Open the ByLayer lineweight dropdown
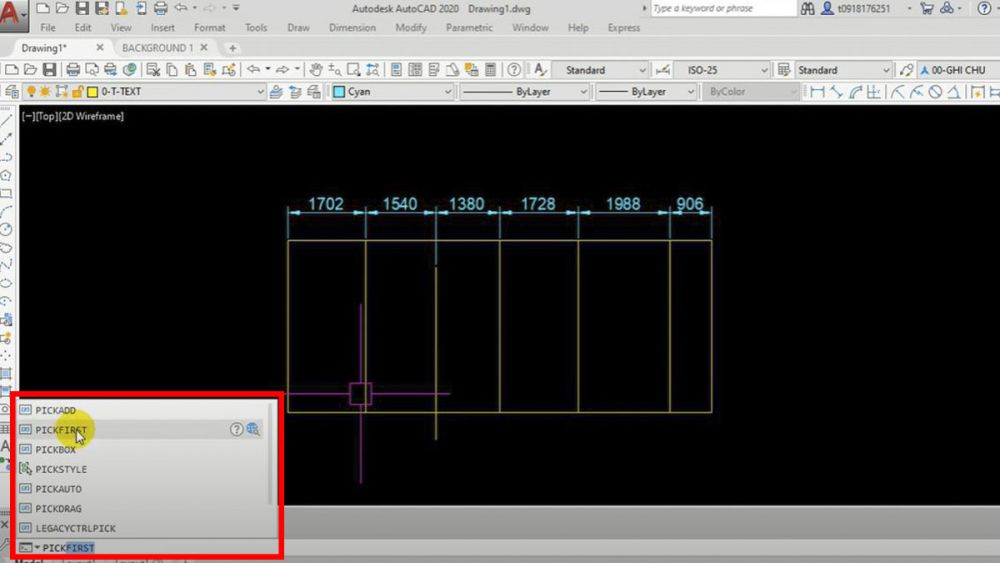 pos(645,92)
